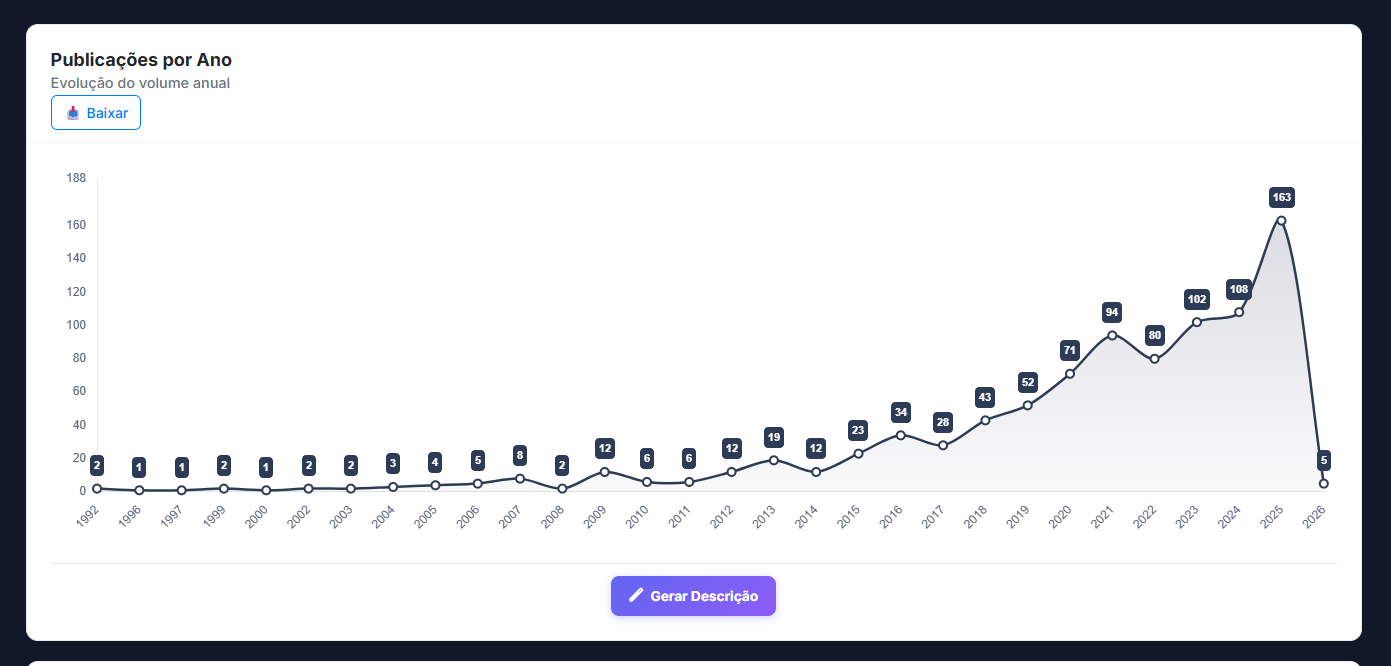Click the download icon beside Baixar
The width and height of the screenshot is (1391, 666).
73,113
